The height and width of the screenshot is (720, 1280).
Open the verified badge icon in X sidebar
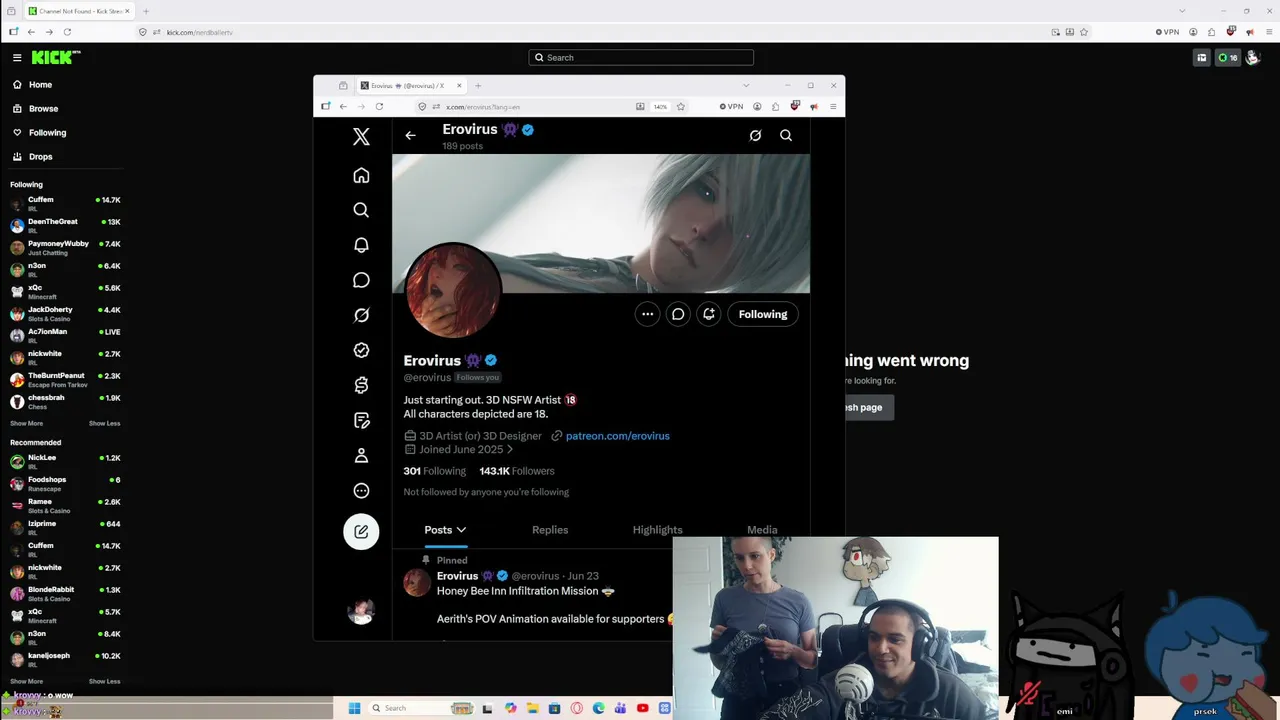pyautogui.click(x=361, y=350)
